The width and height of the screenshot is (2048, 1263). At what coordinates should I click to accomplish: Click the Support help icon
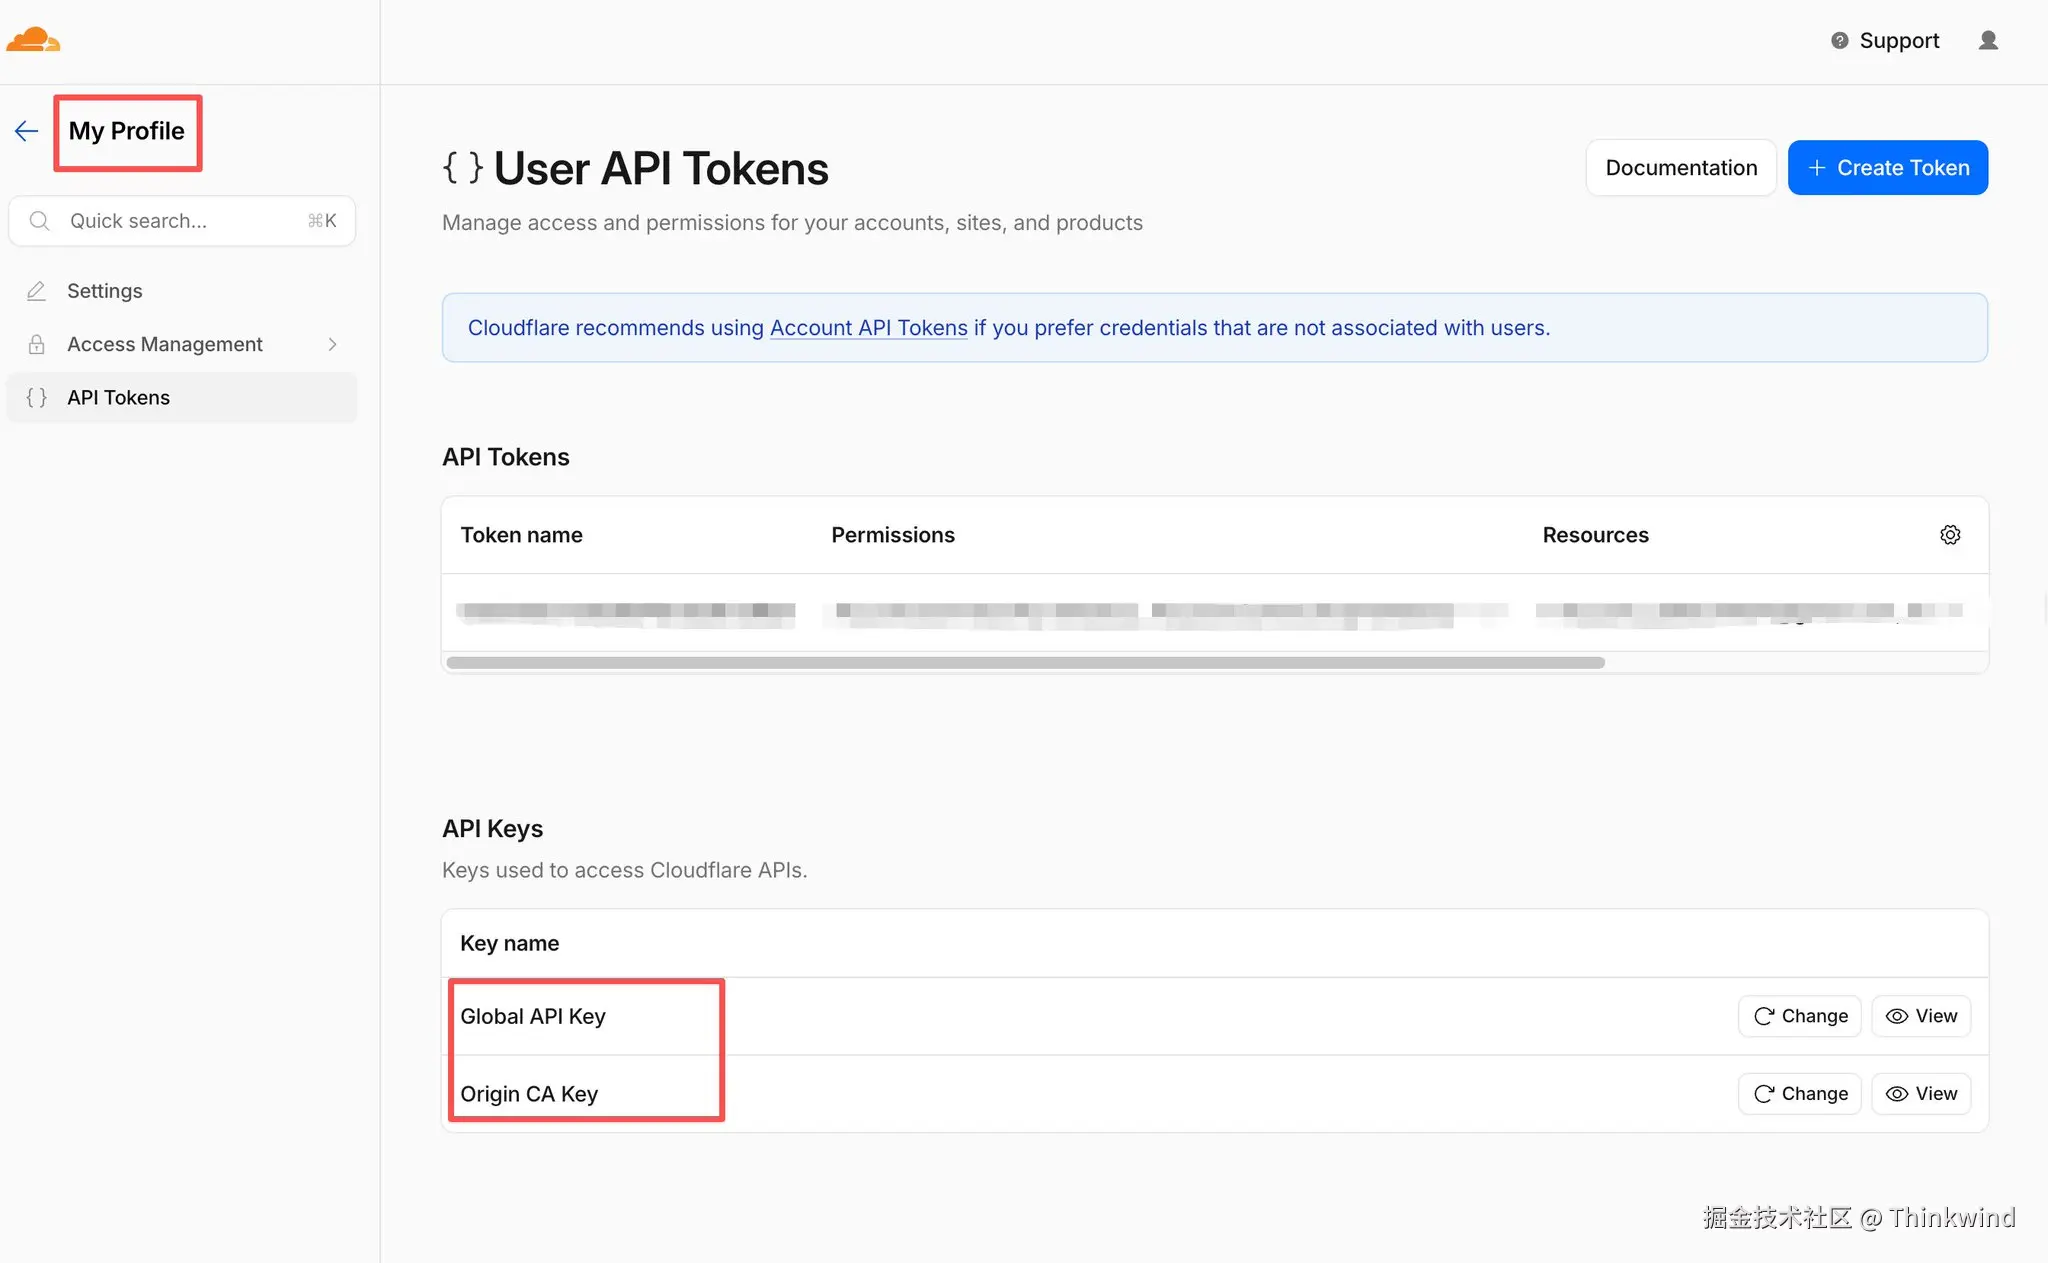1839,41
